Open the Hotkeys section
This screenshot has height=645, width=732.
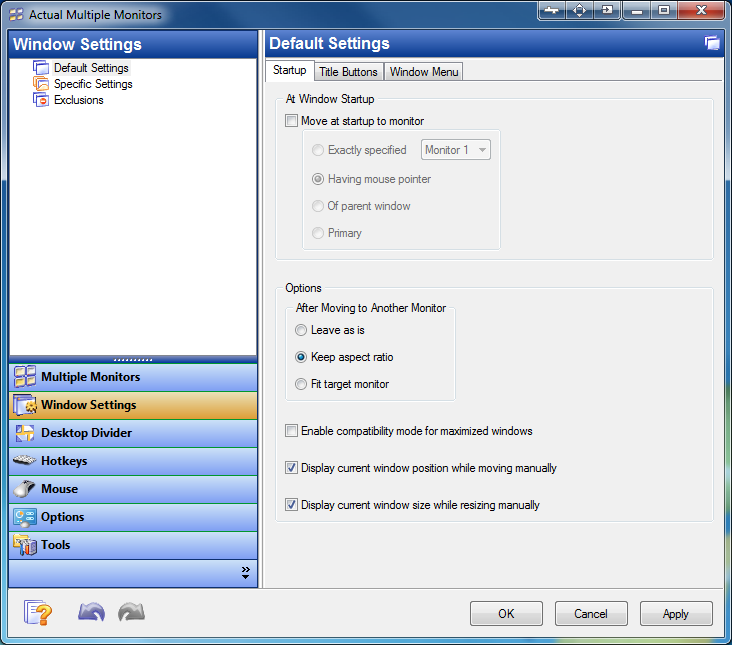[133, 461]
